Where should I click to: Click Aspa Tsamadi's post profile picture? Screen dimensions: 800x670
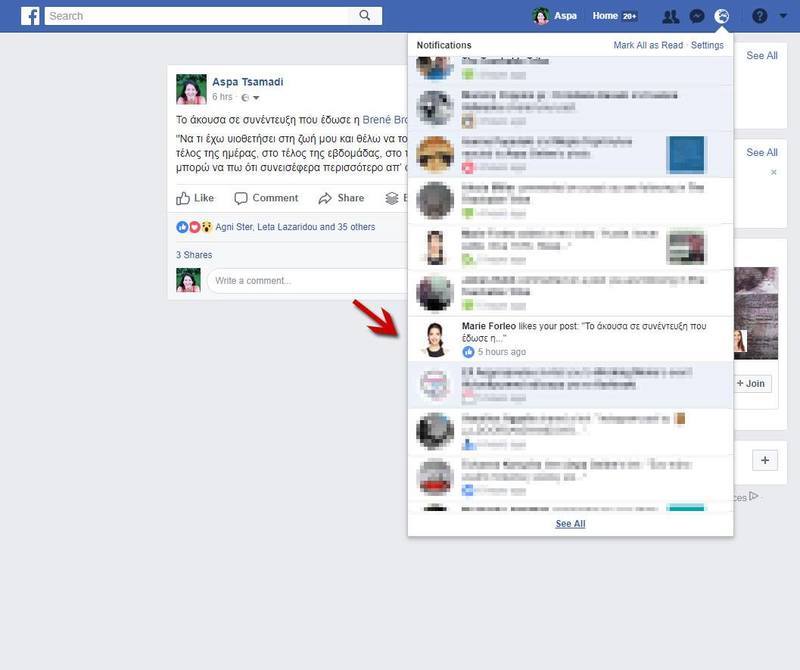(x=191, y=89)
